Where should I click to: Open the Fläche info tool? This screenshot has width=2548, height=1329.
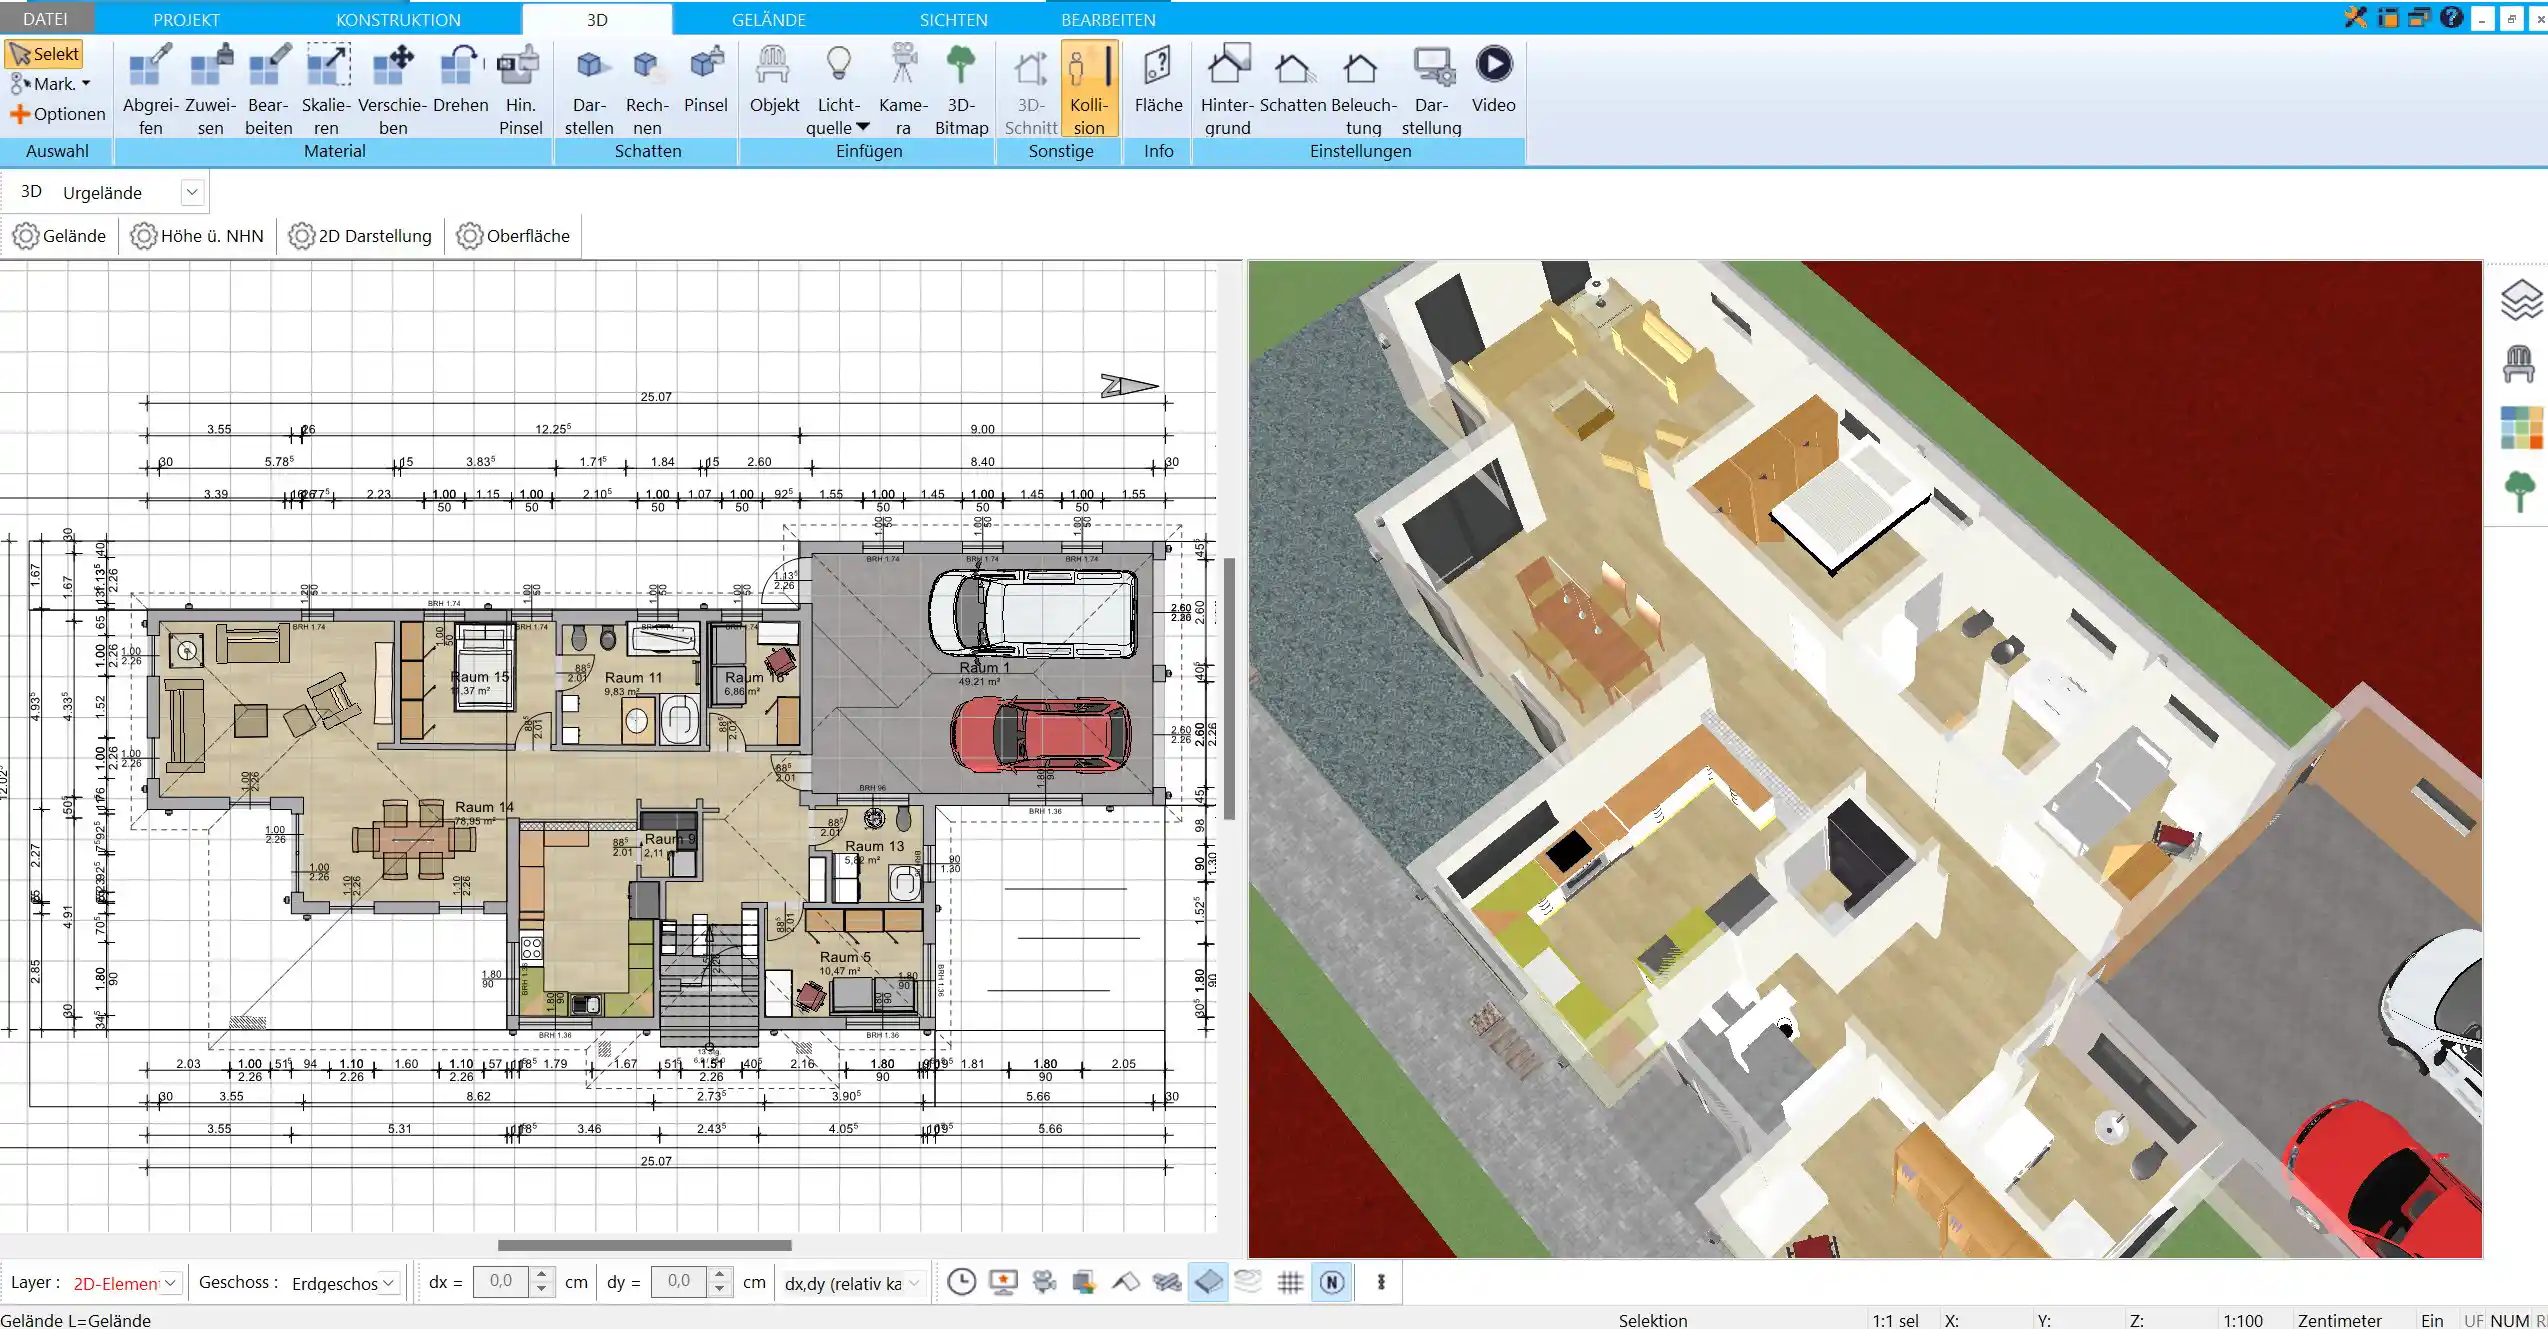(1158, 80)
